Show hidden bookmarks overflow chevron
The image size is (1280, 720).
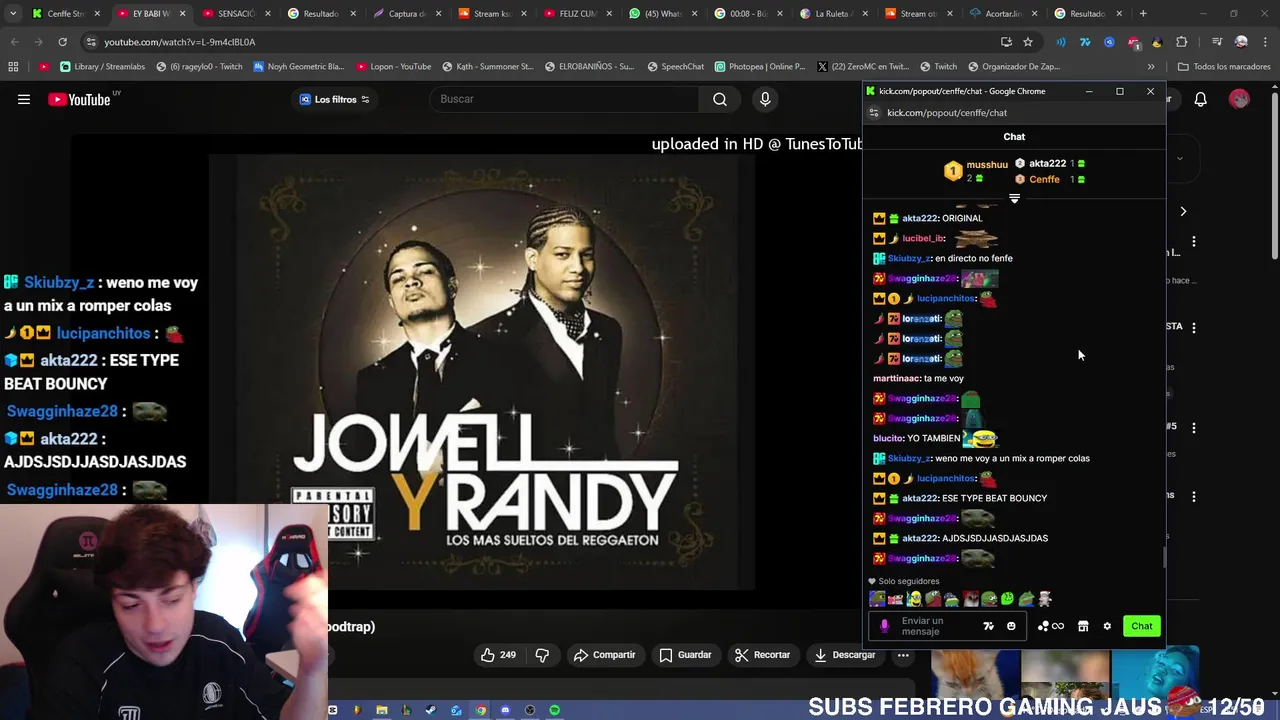pyautogui.click(x=1151, y=67)
